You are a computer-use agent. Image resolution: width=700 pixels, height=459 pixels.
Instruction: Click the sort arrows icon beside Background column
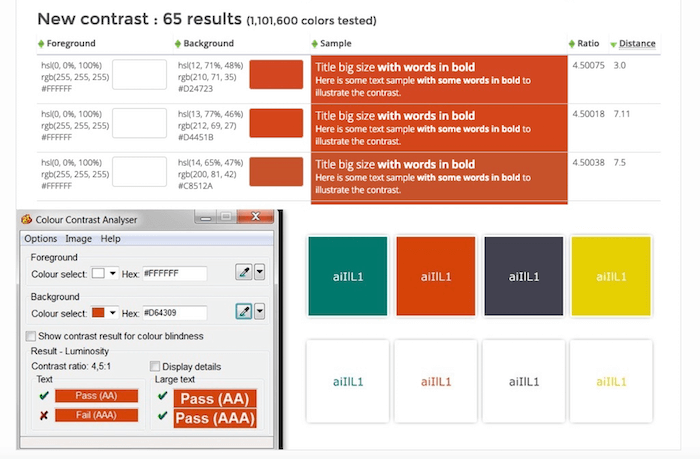pyautogui.click(x=178, y=44)
